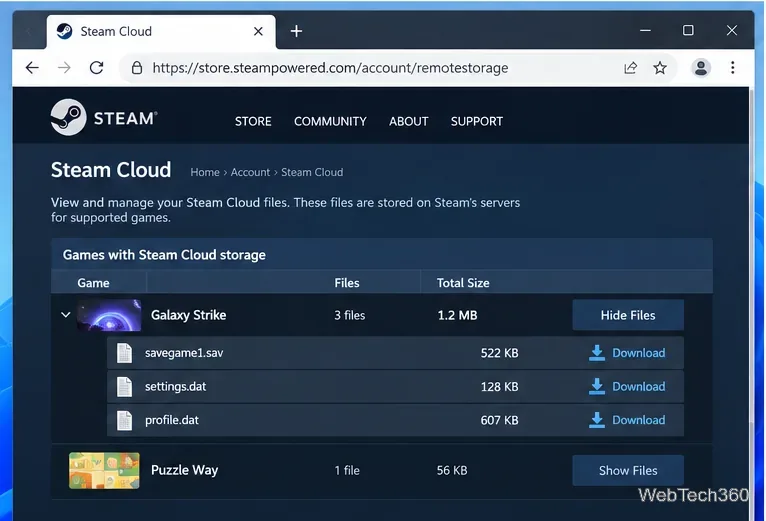Click the share page icon in the address bar
766x521 pixels.
point(631,67)
